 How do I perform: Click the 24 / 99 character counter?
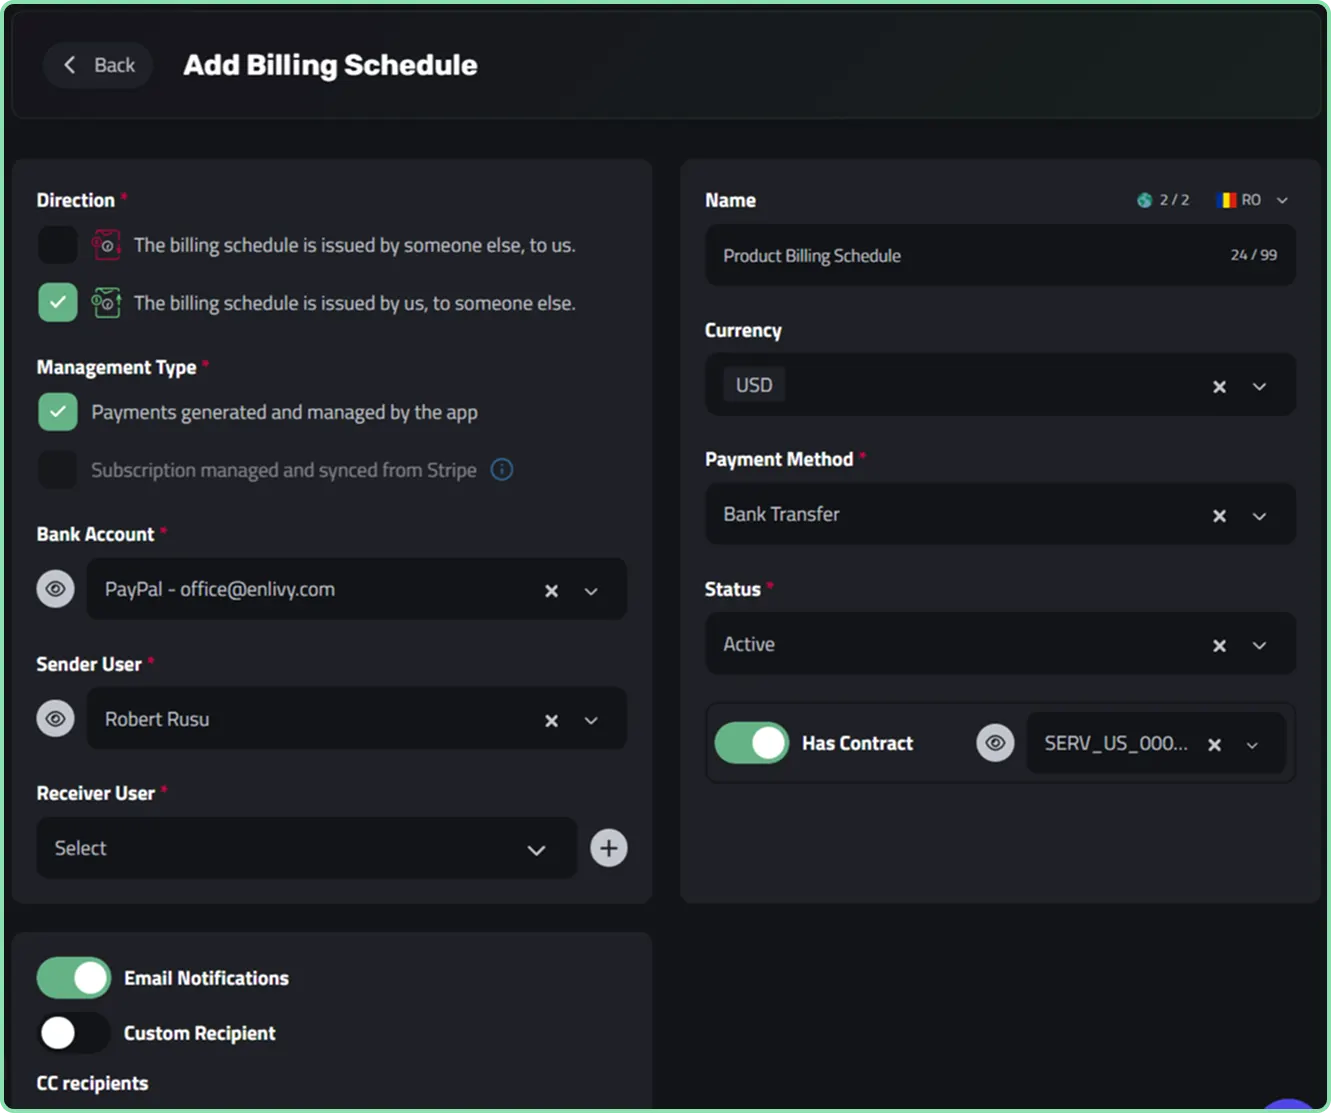tap(1254, 255)
